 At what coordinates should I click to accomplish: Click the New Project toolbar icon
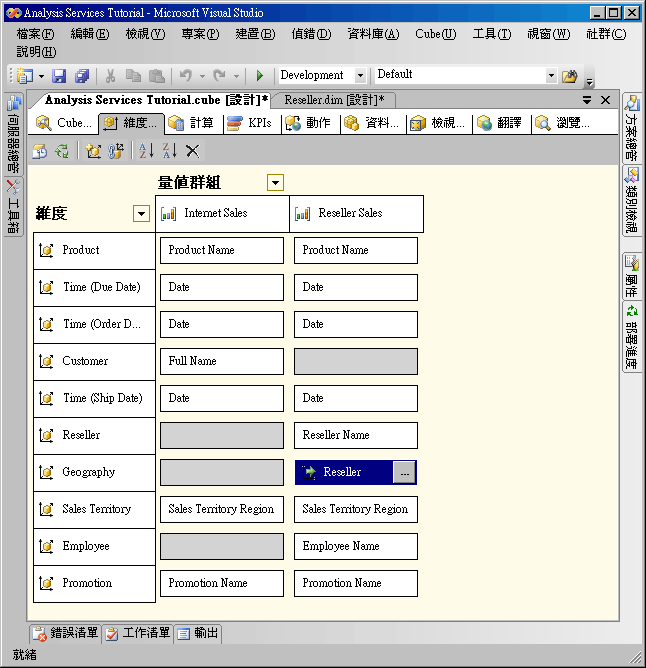click(25, 76)
